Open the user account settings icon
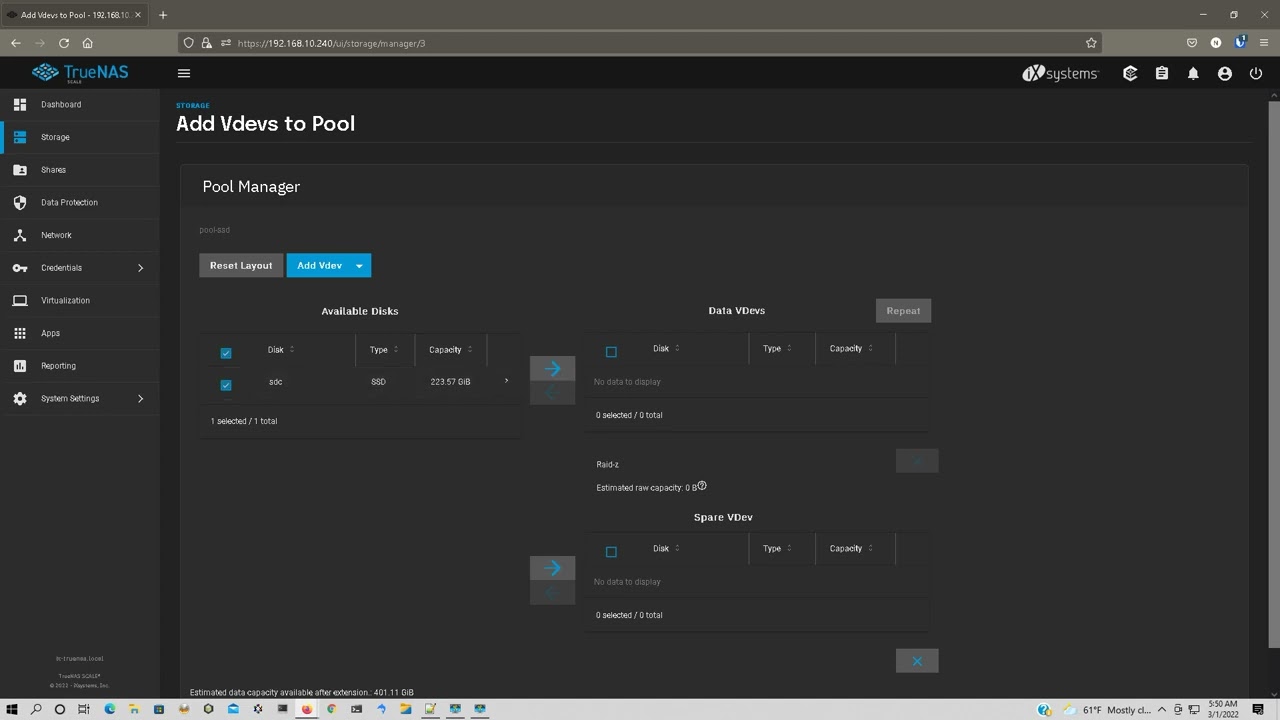1280x720 pixels. 1224,73
